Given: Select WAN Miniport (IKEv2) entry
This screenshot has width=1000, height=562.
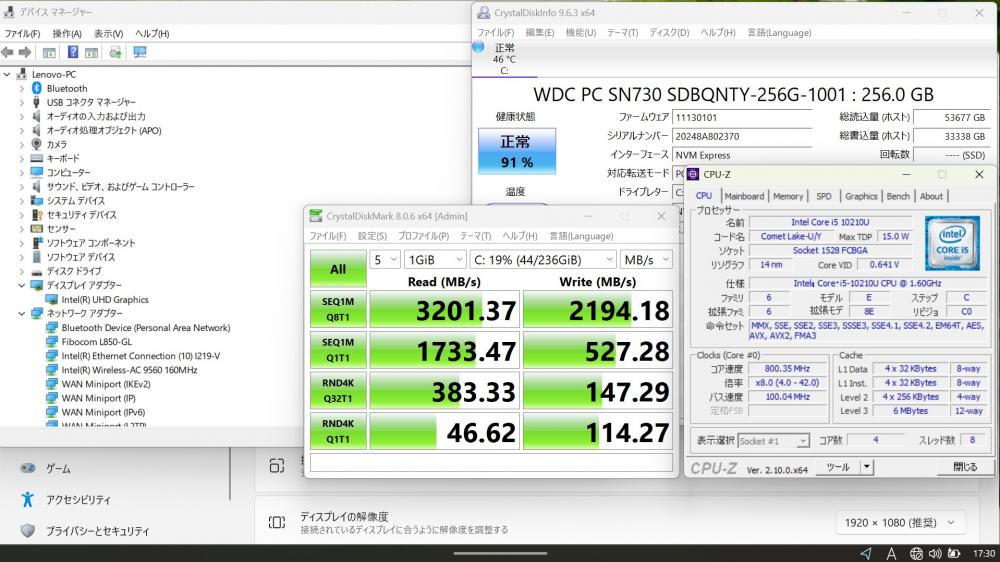Looking at the screenshot, I should tap(106, 383).
